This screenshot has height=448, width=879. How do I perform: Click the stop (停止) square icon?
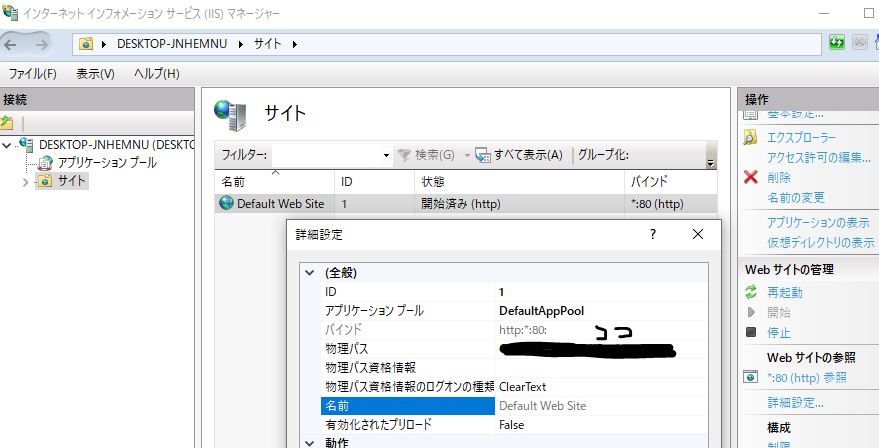coord(751,332)
